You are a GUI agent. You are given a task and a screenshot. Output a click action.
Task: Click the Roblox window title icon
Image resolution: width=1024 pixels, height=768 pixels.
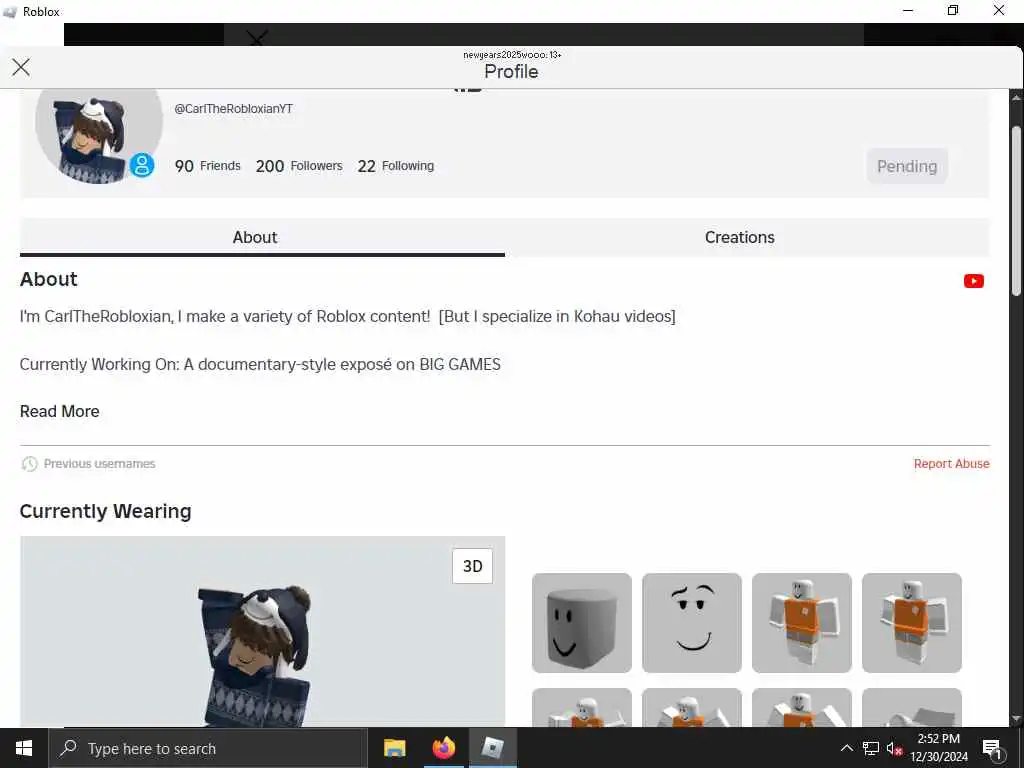point(10,12)
